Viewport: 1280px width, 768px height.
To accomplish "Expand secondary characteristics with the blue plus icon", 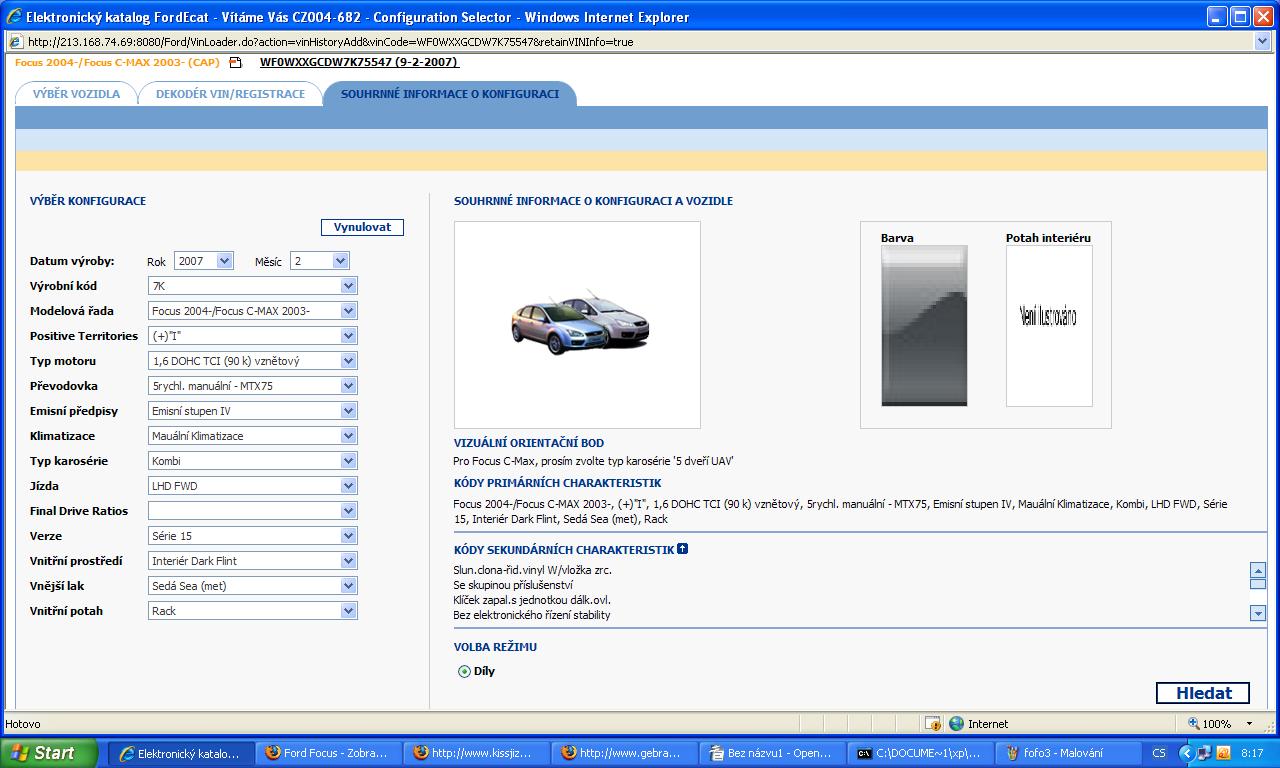I will coord(682,549).
